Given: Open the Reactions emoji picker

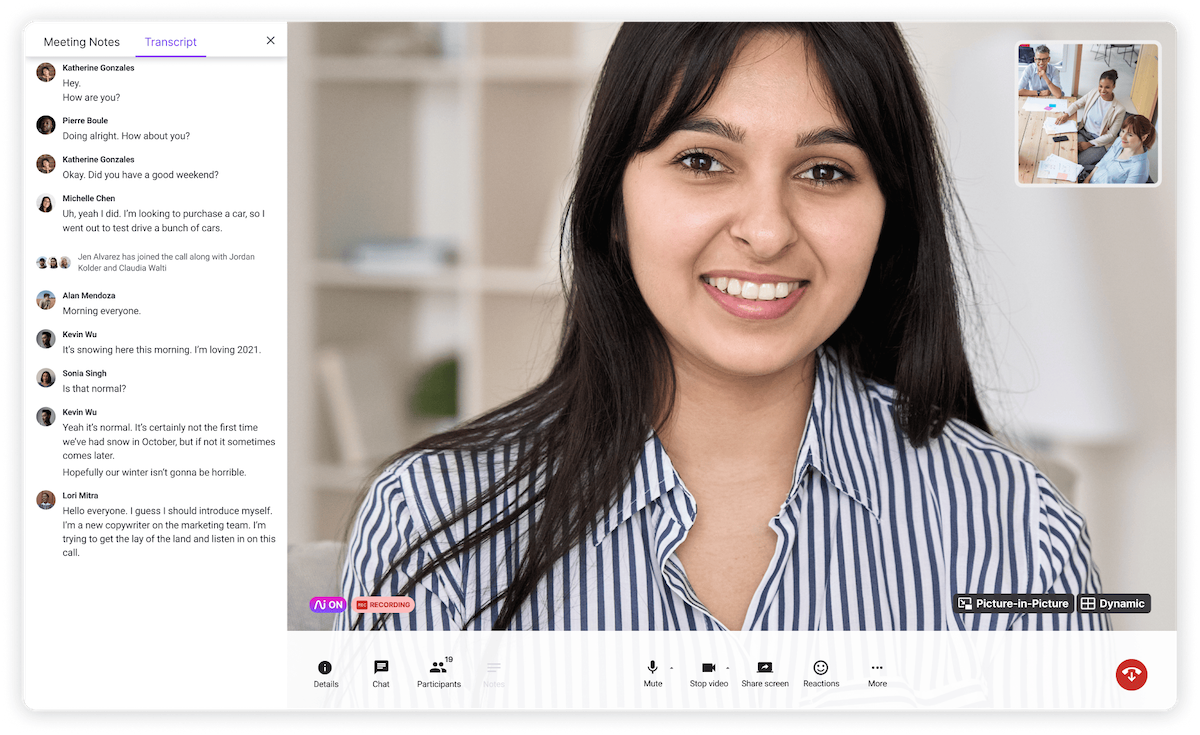Looking at the screenshot, I should coord(820,672).
